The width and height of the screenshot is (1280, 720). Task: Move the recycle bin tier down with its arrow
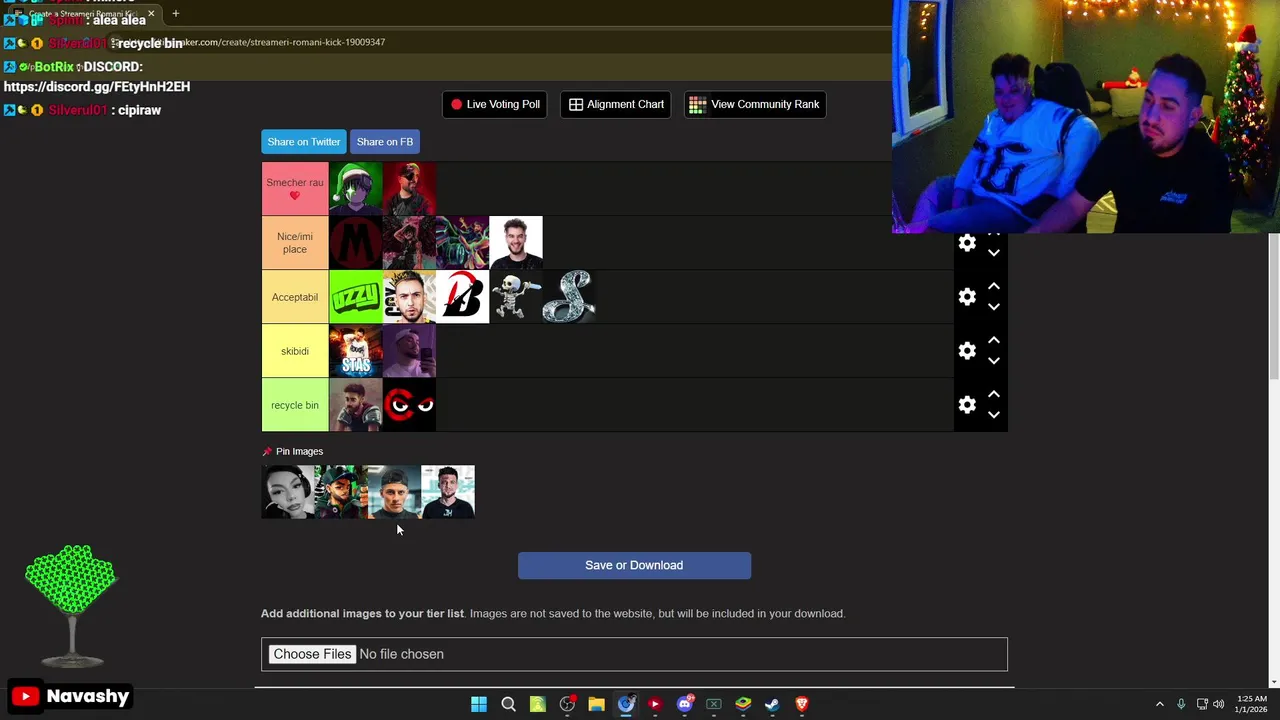(x=994, y=415)
